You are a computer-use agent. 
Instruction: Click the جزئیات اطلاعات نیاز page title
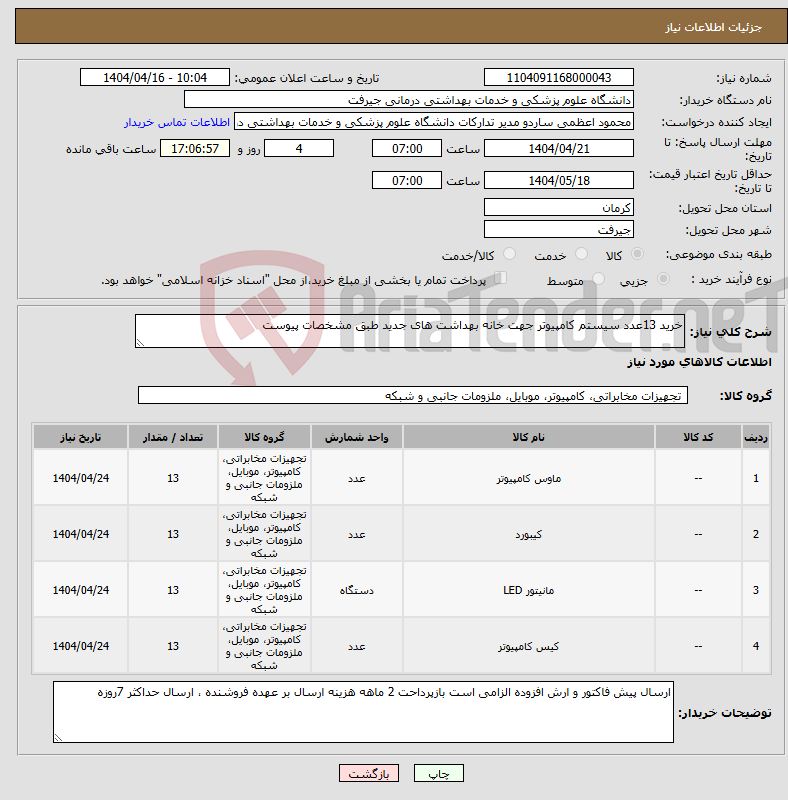pyautogui.click(x=713, y=27)
